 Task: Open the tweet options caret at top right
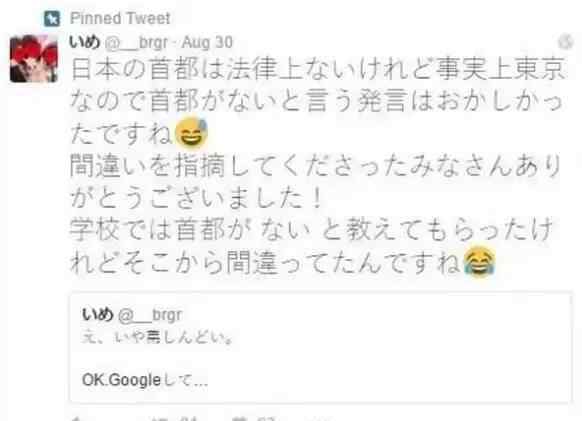pos(565,42)
